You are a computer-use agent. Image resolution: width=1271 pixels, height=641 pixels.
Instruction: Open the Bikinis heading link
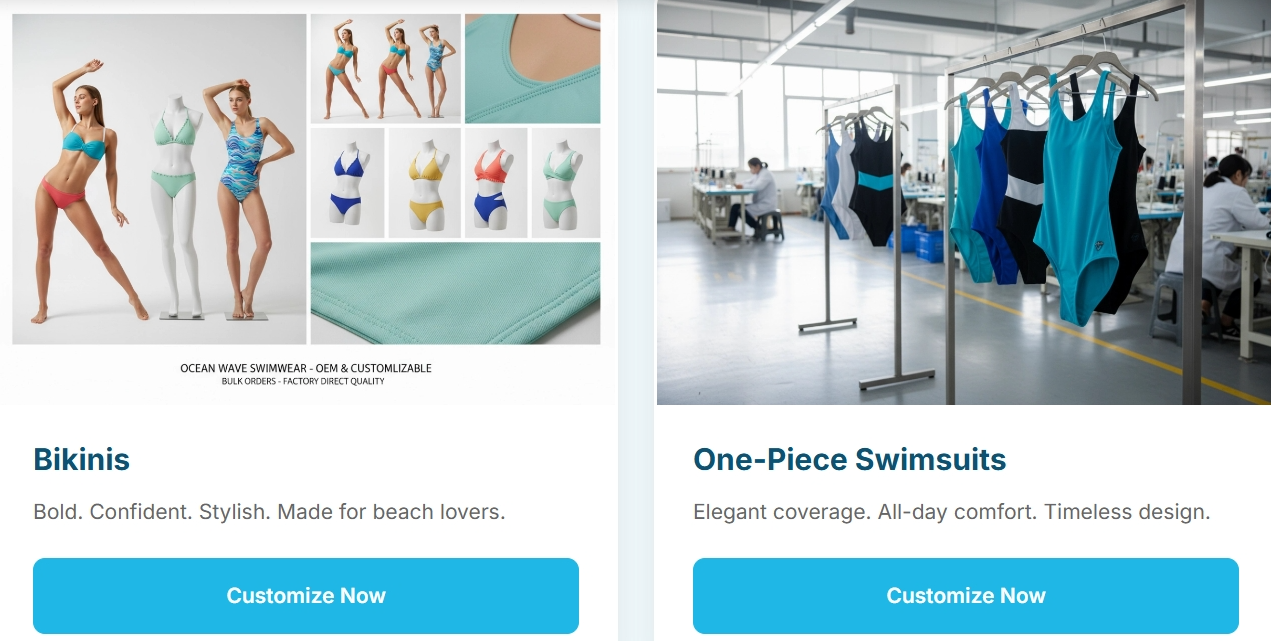pos(82,459)
